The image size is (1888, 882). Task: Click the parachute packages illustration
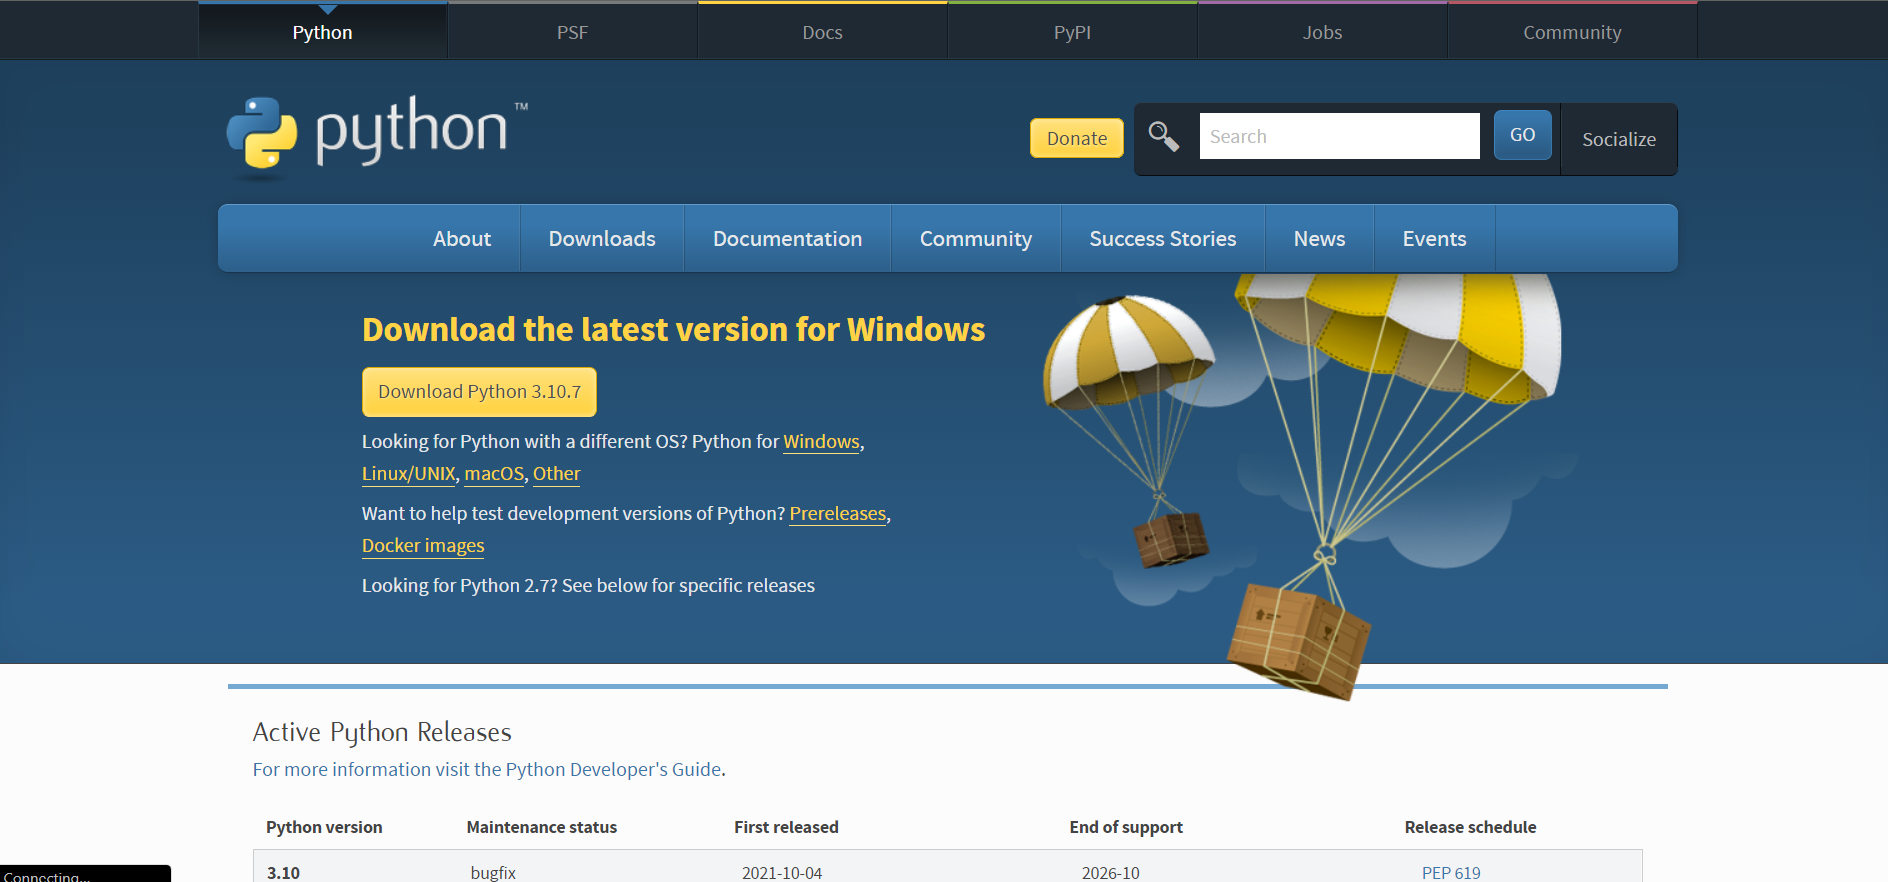(1302, 486)
